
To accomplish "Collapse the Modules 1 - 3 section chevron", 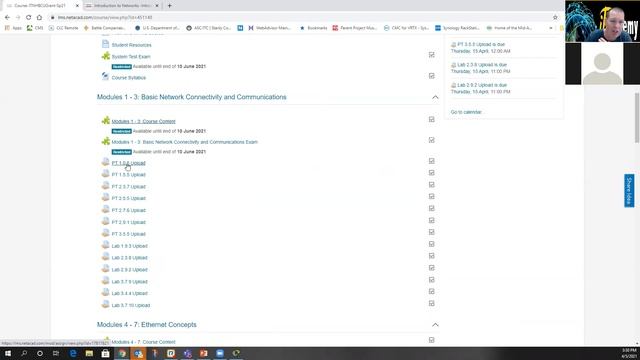I will (x=435, y=97).
